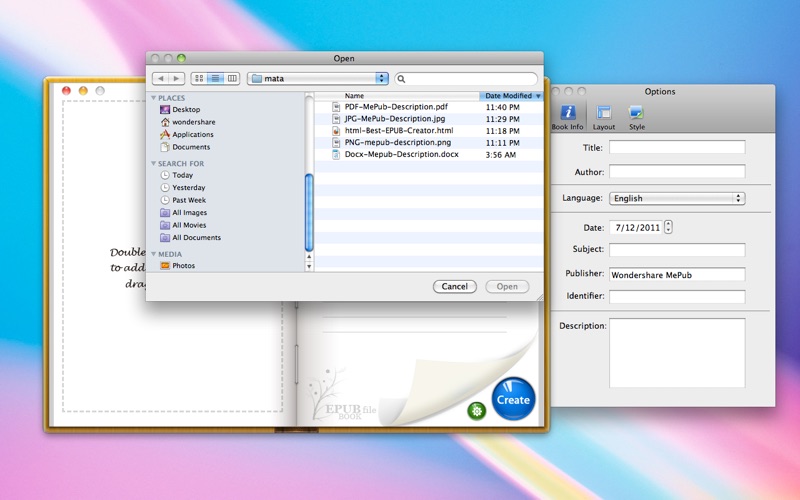Screen dimensions: 800x500
Task: Click the JPG file icon in list
Action: point(336,119)
